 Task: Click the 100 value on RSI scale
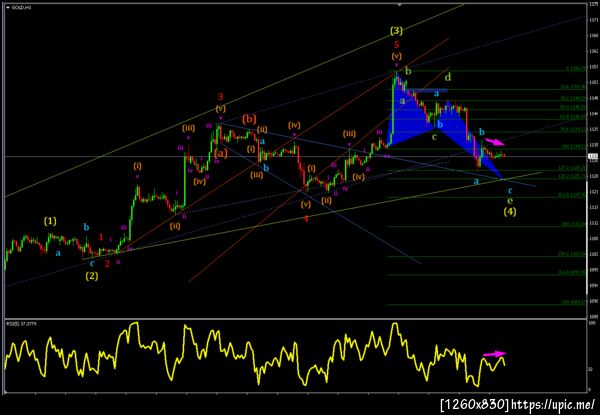591,323
